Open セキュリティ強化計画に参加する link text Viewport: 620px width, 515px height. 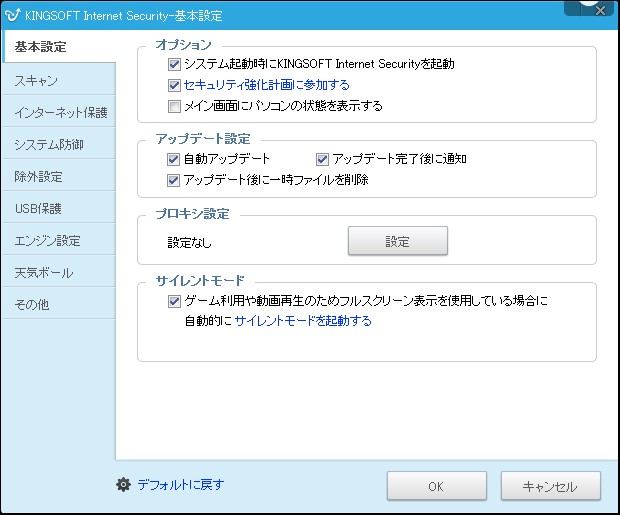click(x=267, y=85)
